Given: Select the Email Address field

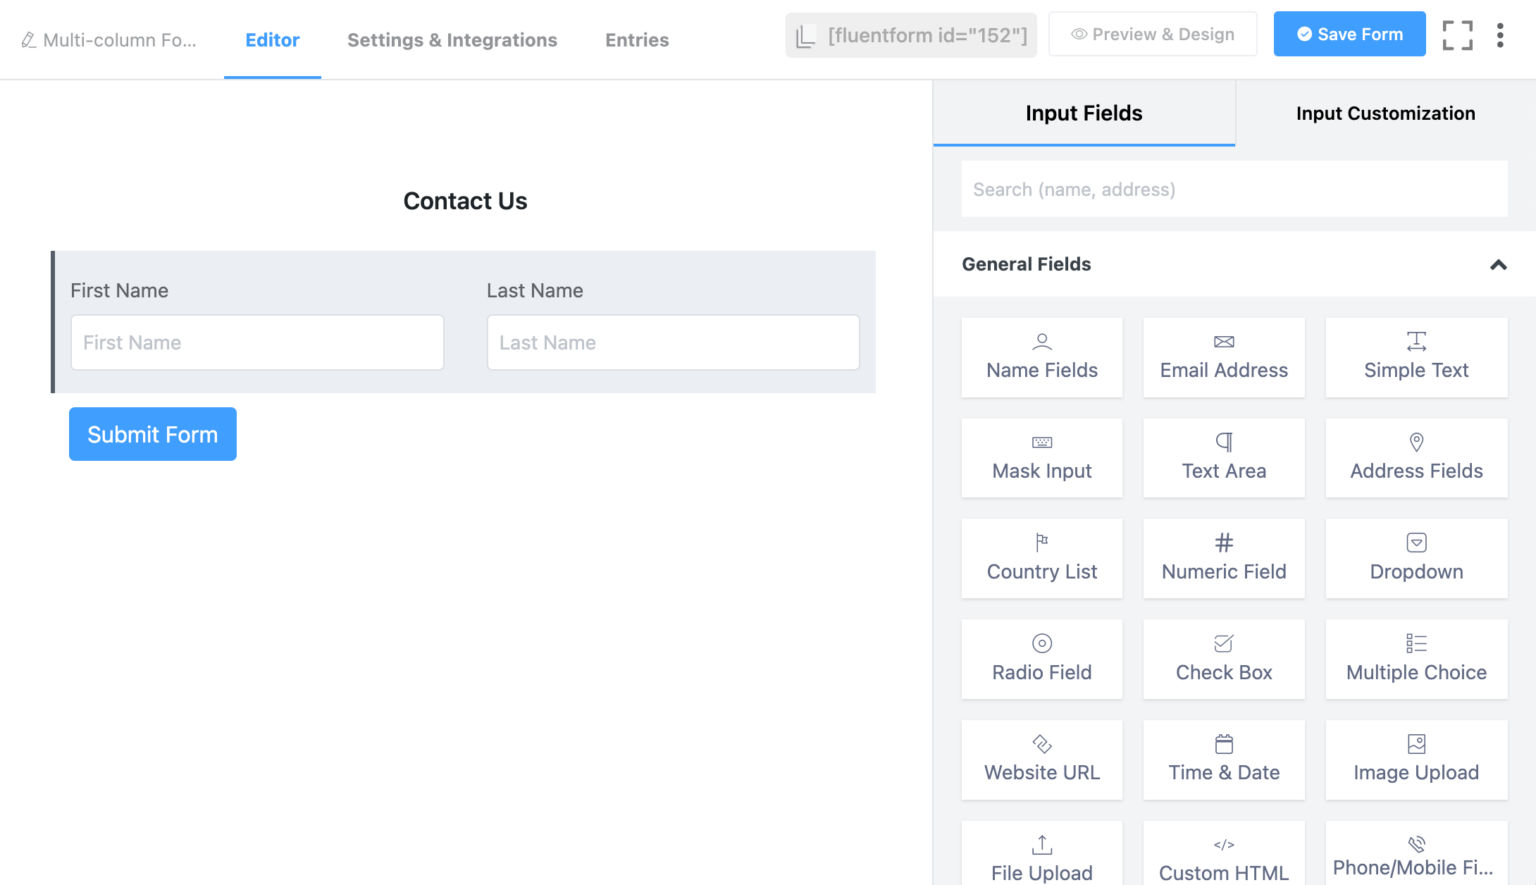Looking at the screenshot, I should coord(1223,357).
